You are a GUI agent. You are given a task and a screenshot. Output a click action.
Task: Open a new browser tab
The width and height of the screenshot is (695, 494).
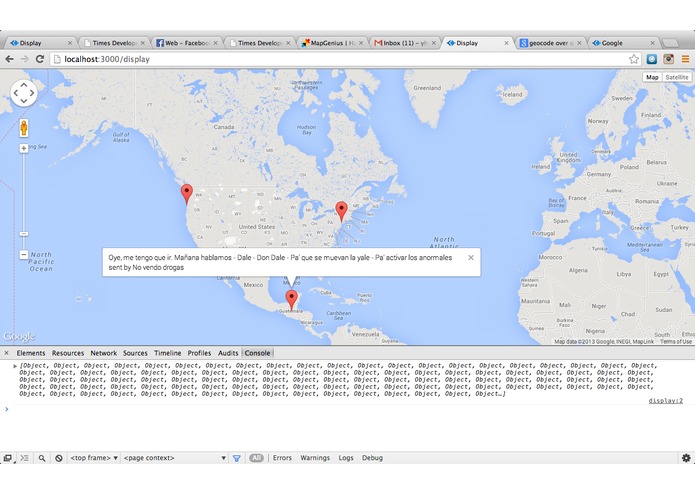[x=670, y=43]
